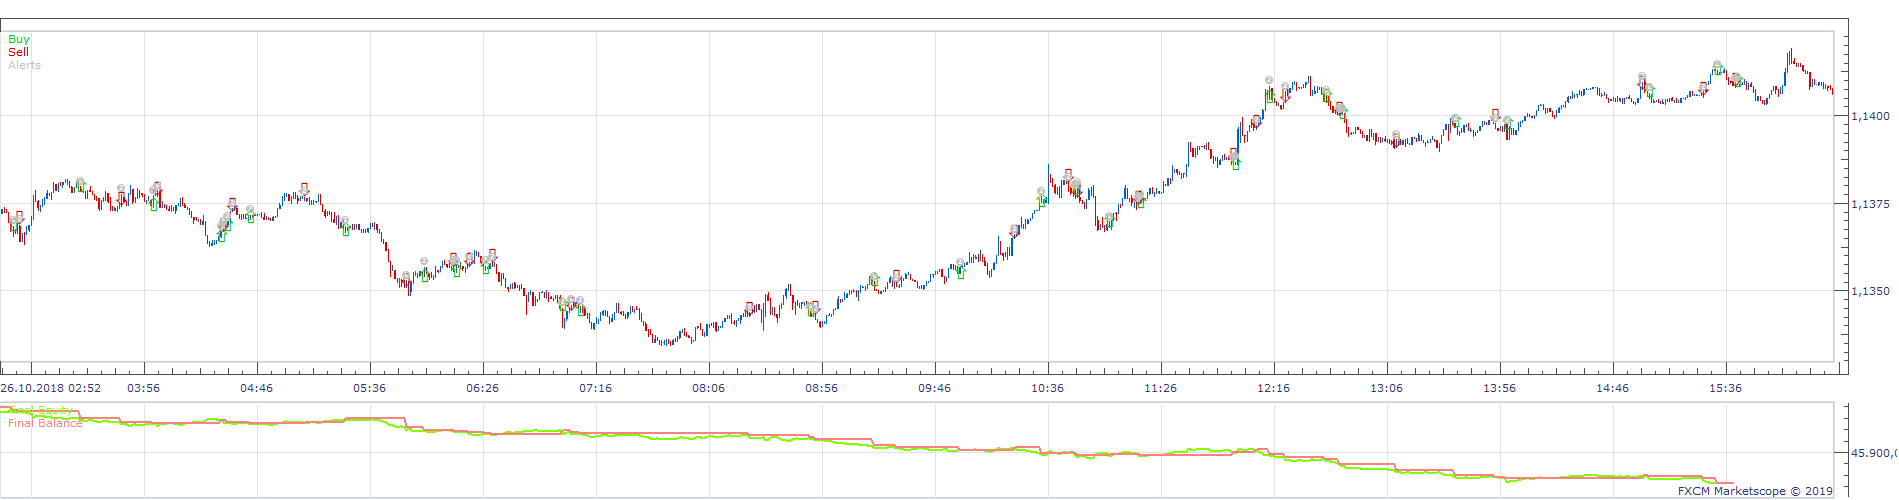
Task: Click the 1,1375 price axis label
Action: coord(1870,204)
